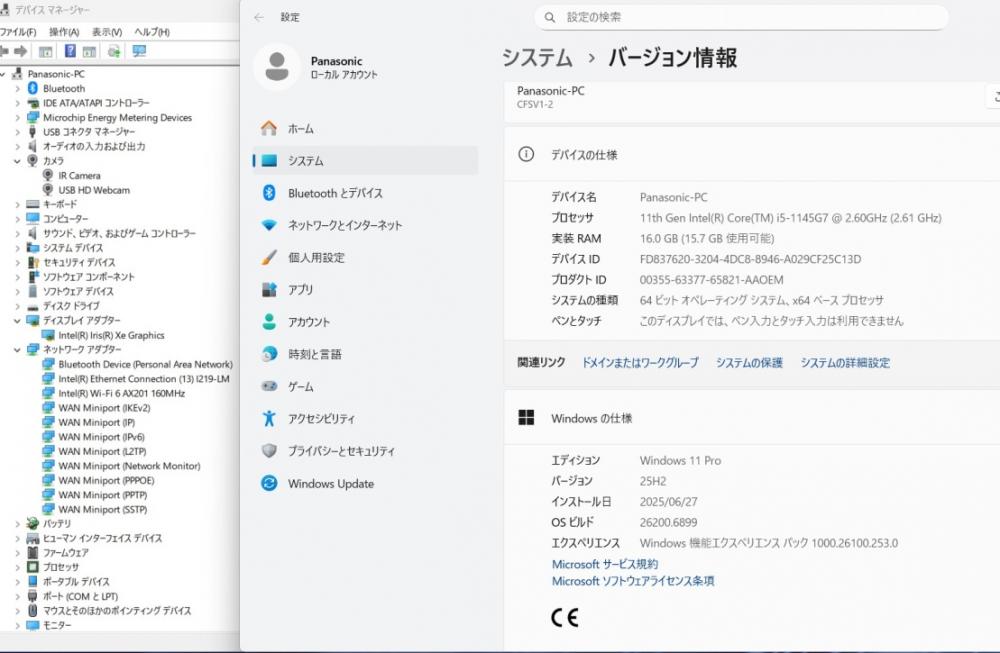The height and width of the screenshot is (653, 1000).
Task: Click the Help icon in Device Manager toolbar
Action: 70,51
